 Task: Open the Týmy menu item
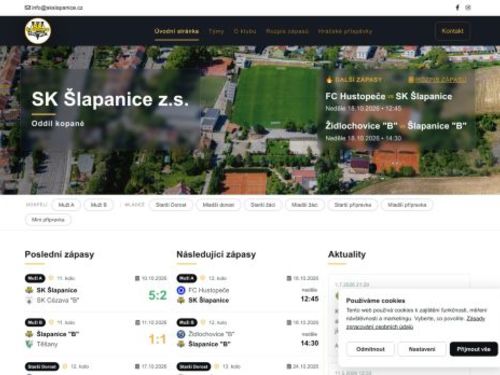click(216, 31)
